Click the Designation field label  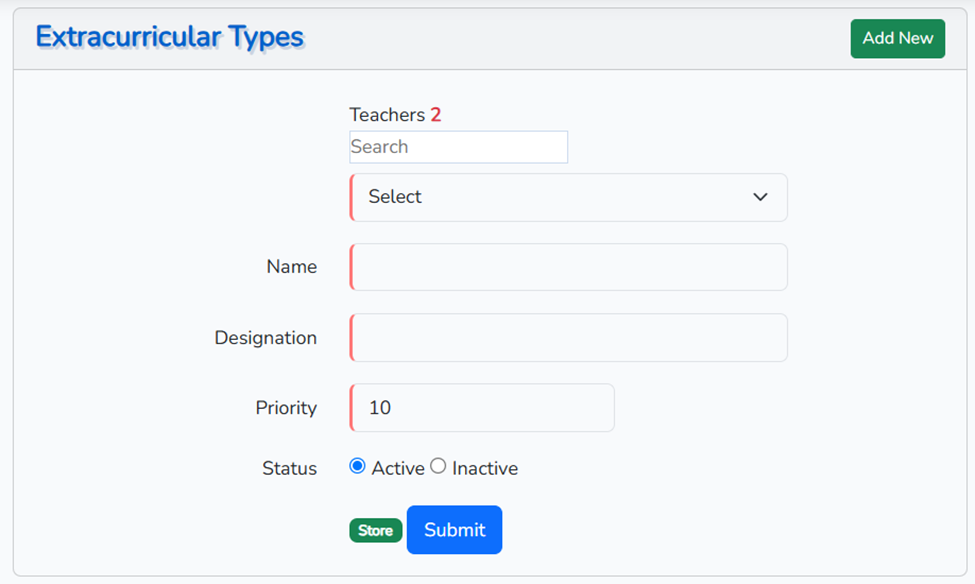tap(265, 338)
